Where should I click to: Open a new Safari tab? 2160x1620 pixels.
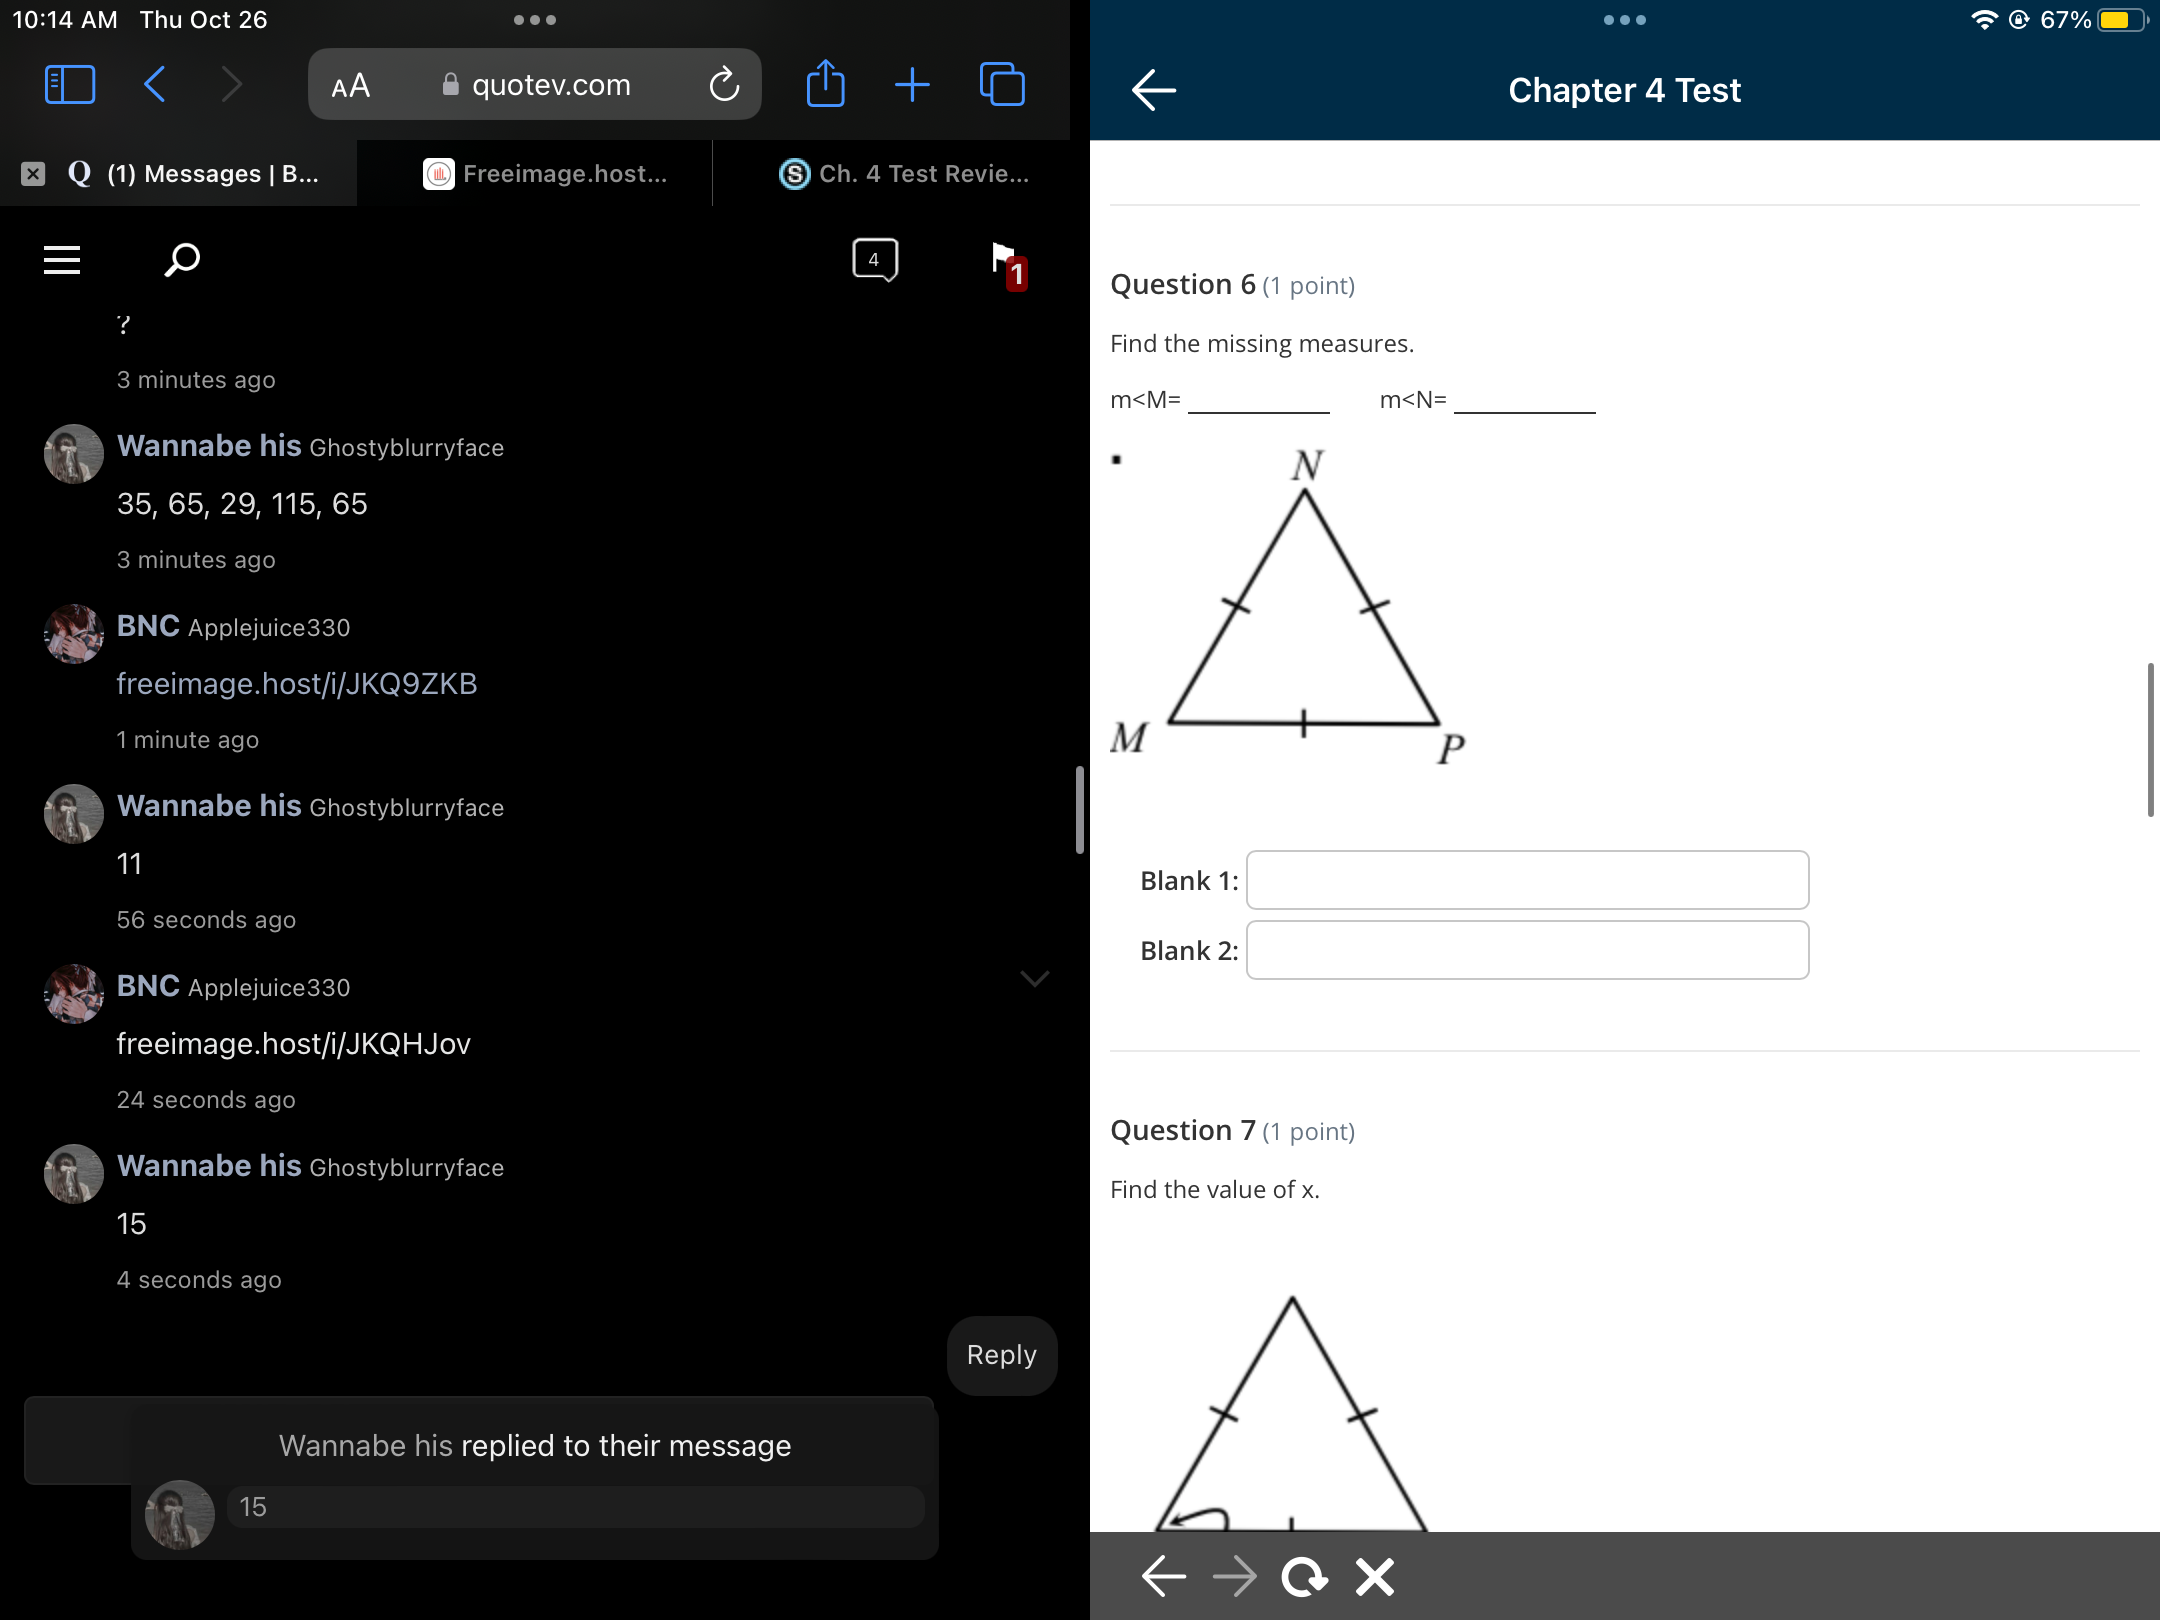click(912, 85)
